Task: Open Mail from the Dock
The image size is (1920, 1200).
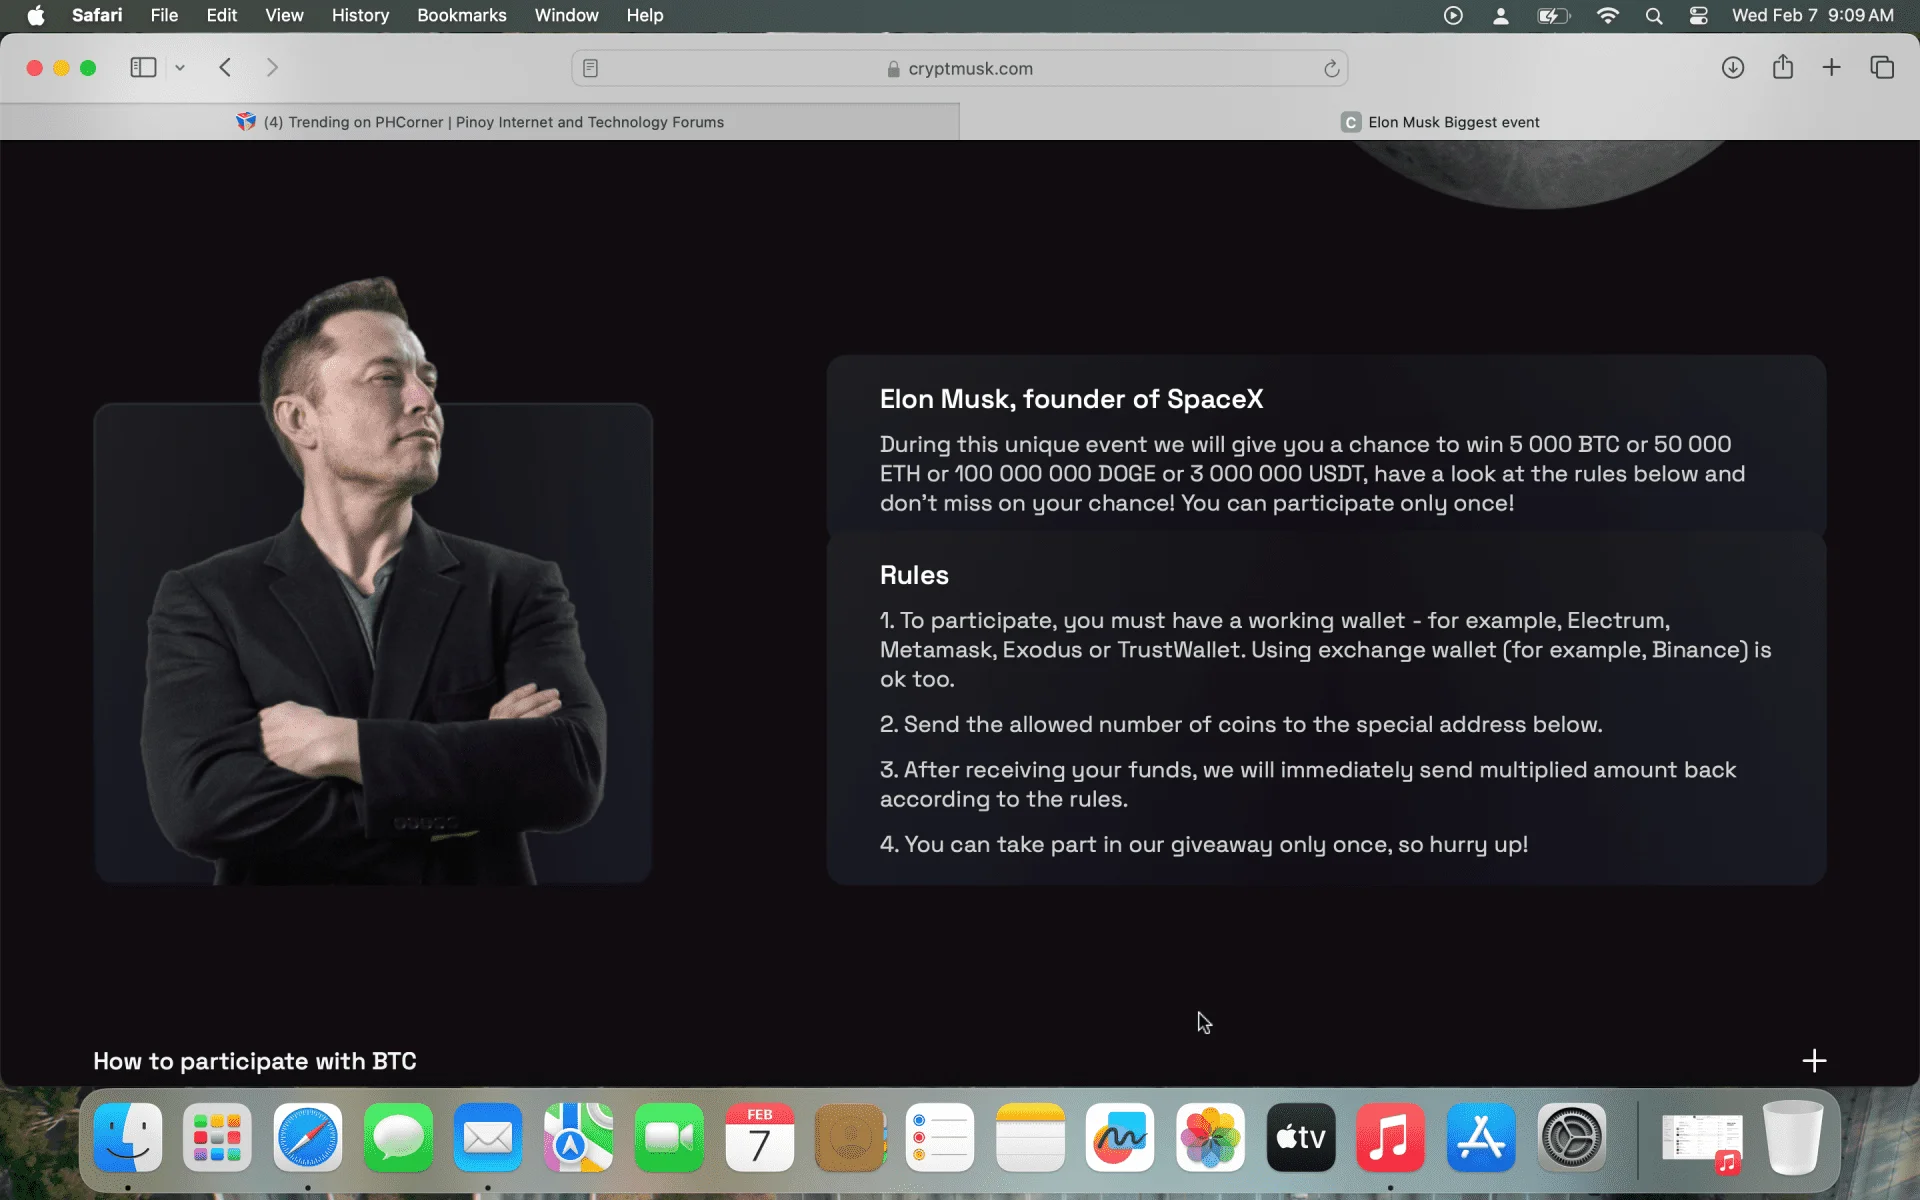Action: pos(488,1137)
